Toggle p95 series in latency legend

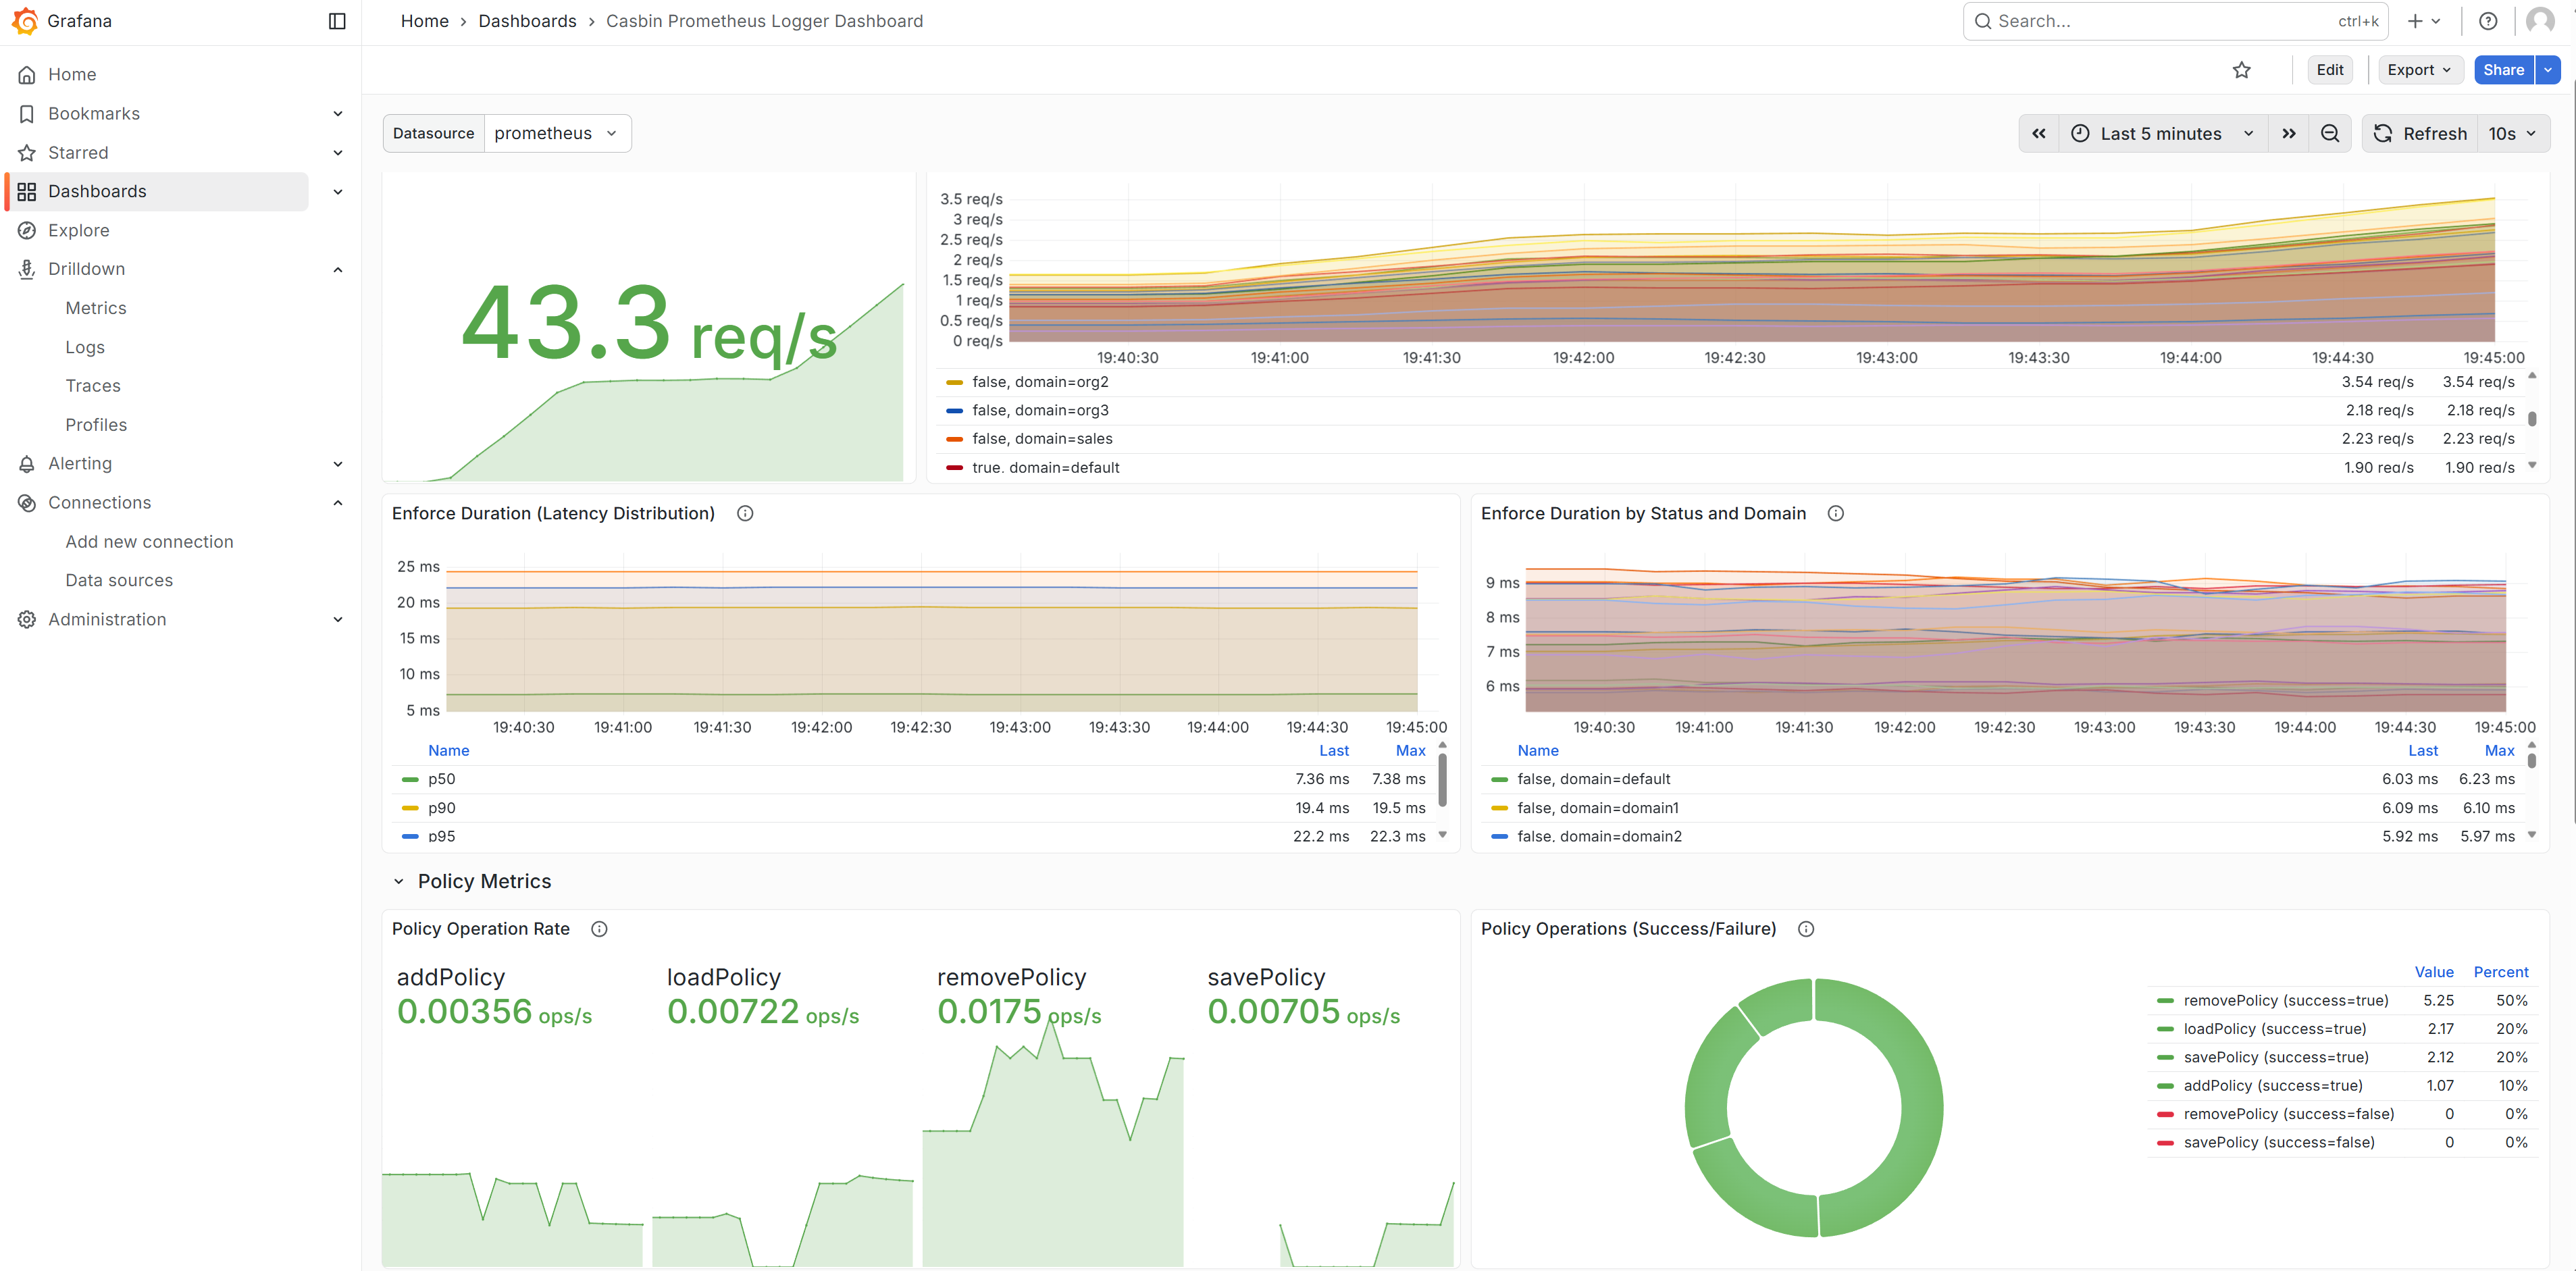coord(441,837)
